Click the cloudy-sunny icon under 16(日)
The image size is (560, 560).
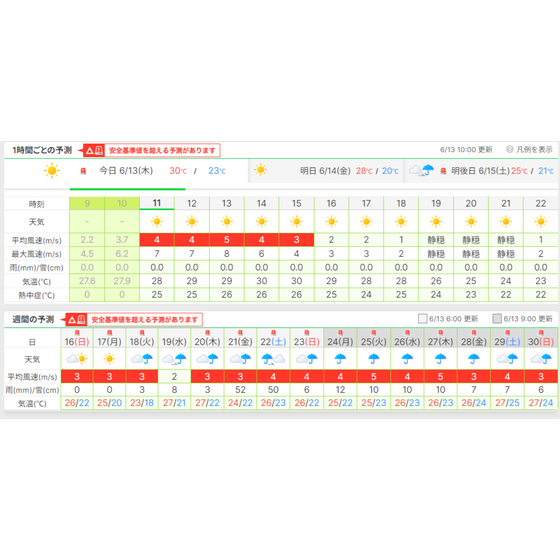click(77, 359)
